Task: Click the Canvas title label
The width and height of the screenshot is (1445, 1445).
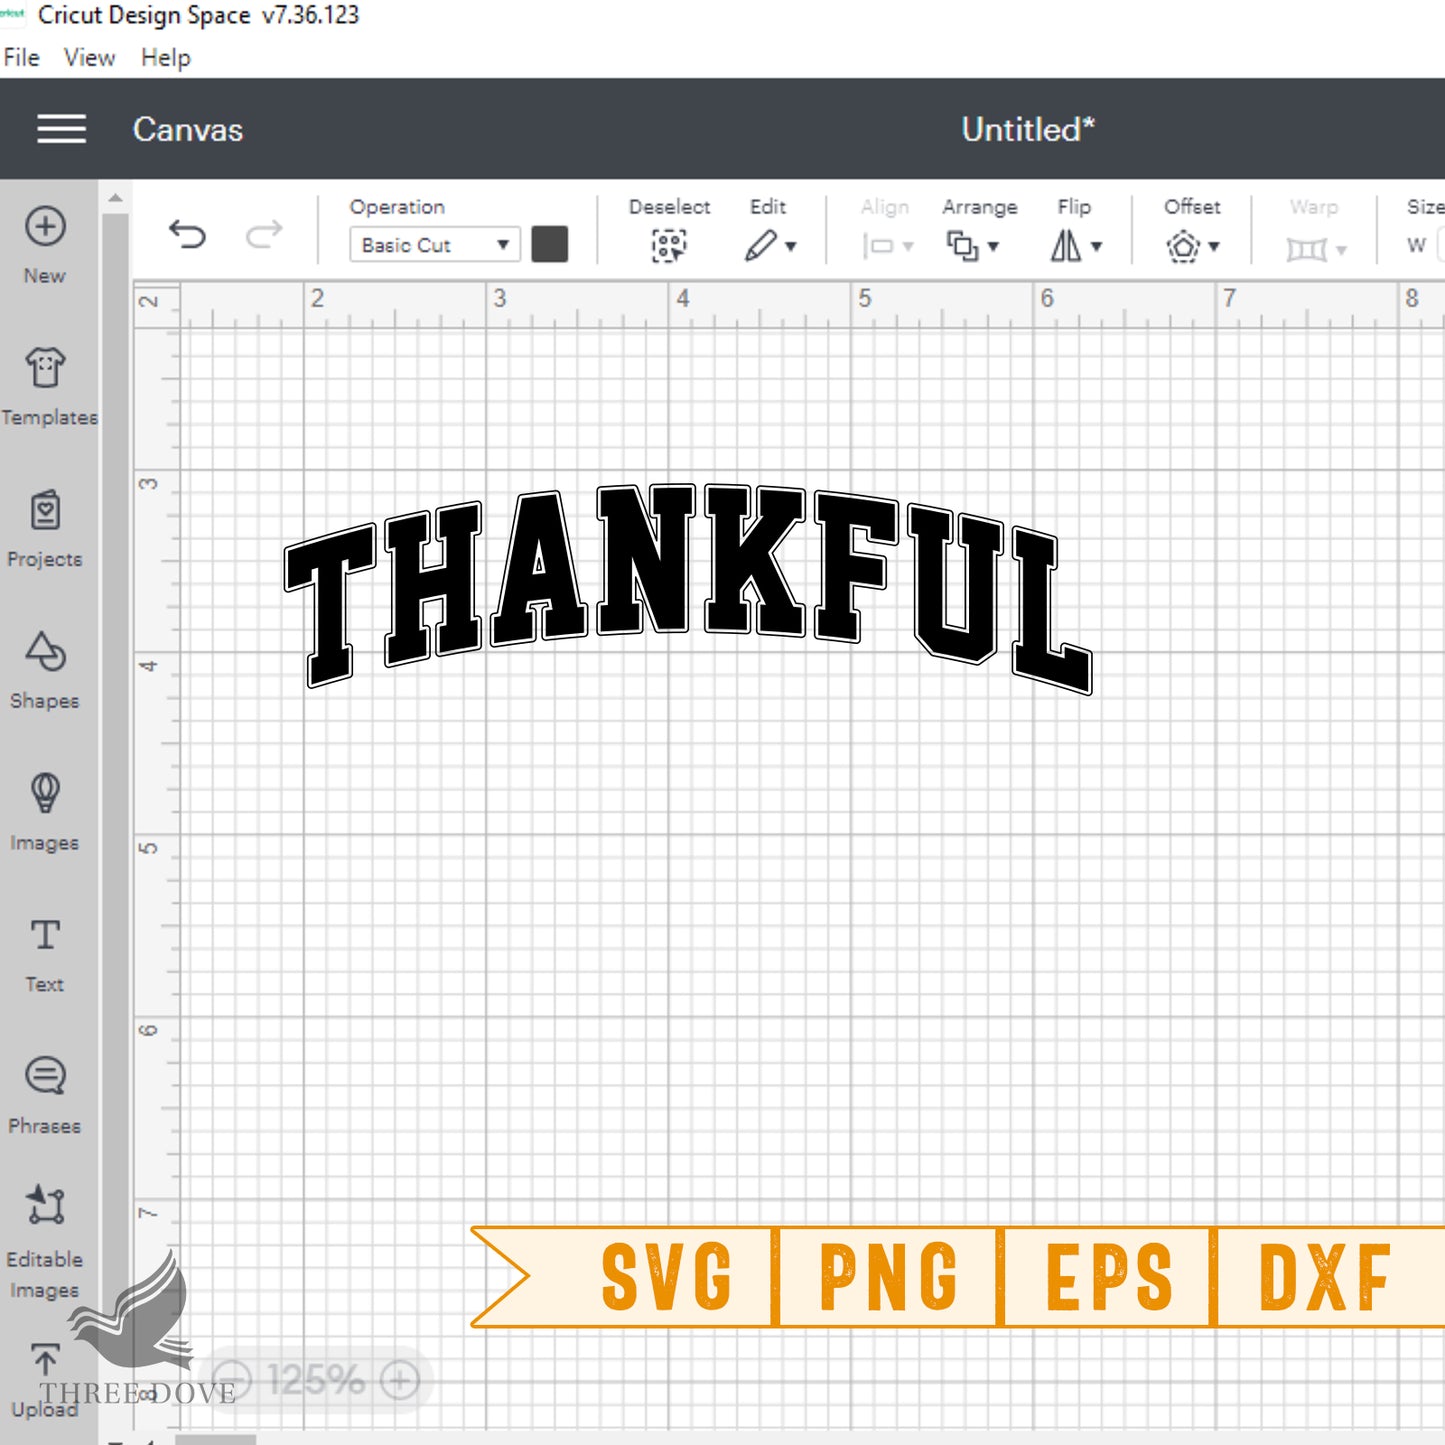Action: point(188,129)
